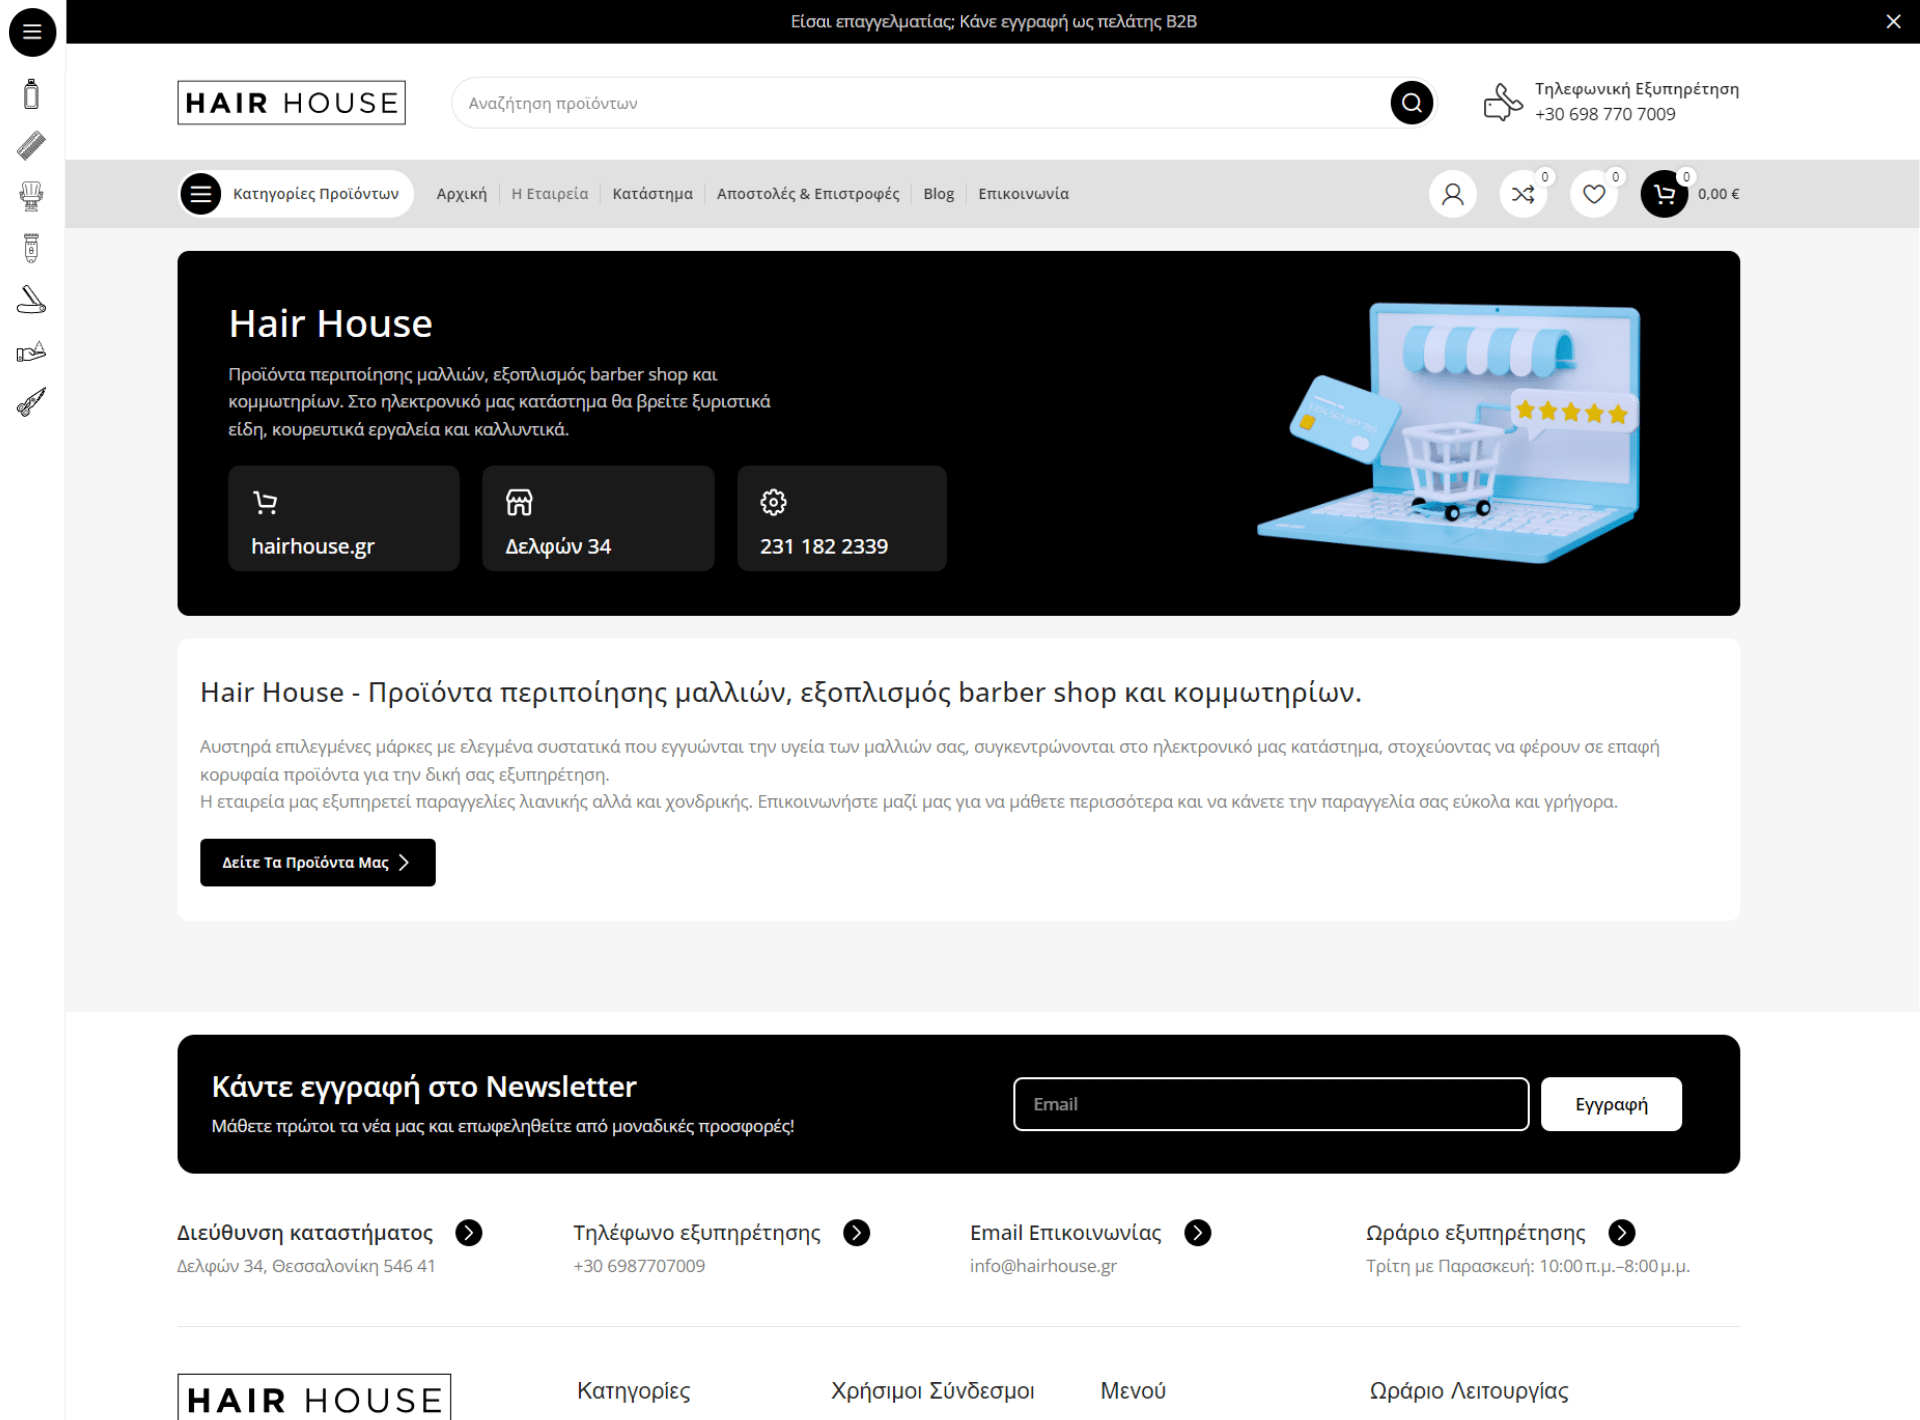1920x1420 pixels.
Task: Select the hair clipper icon in sidebar
Action: pyautogui.click(x=31, y=247)
